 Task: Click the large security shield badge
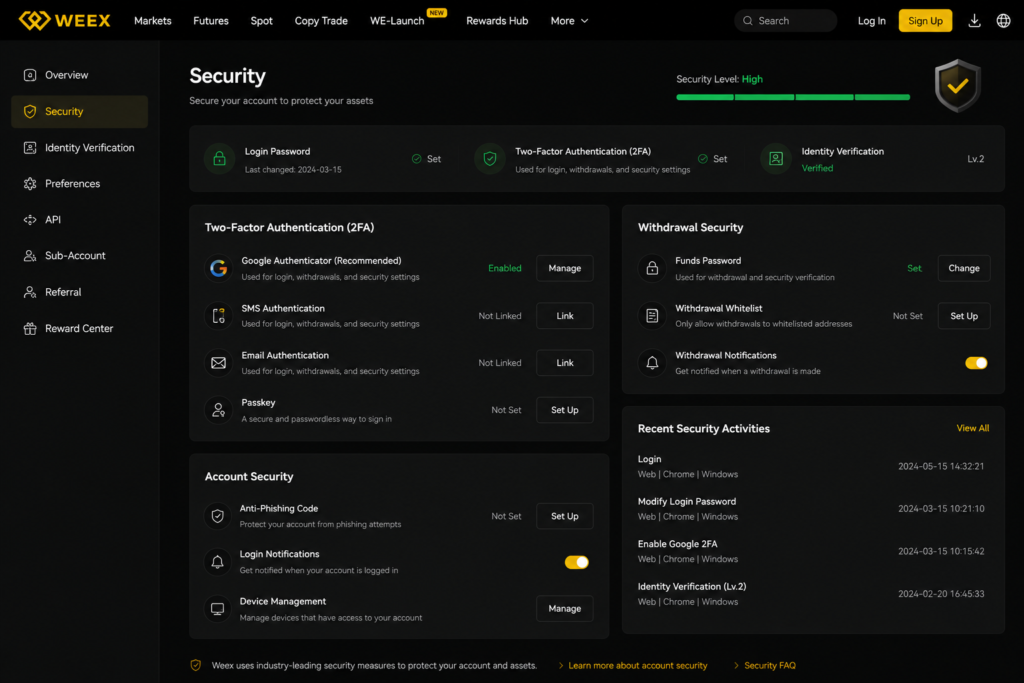(957, 86)
